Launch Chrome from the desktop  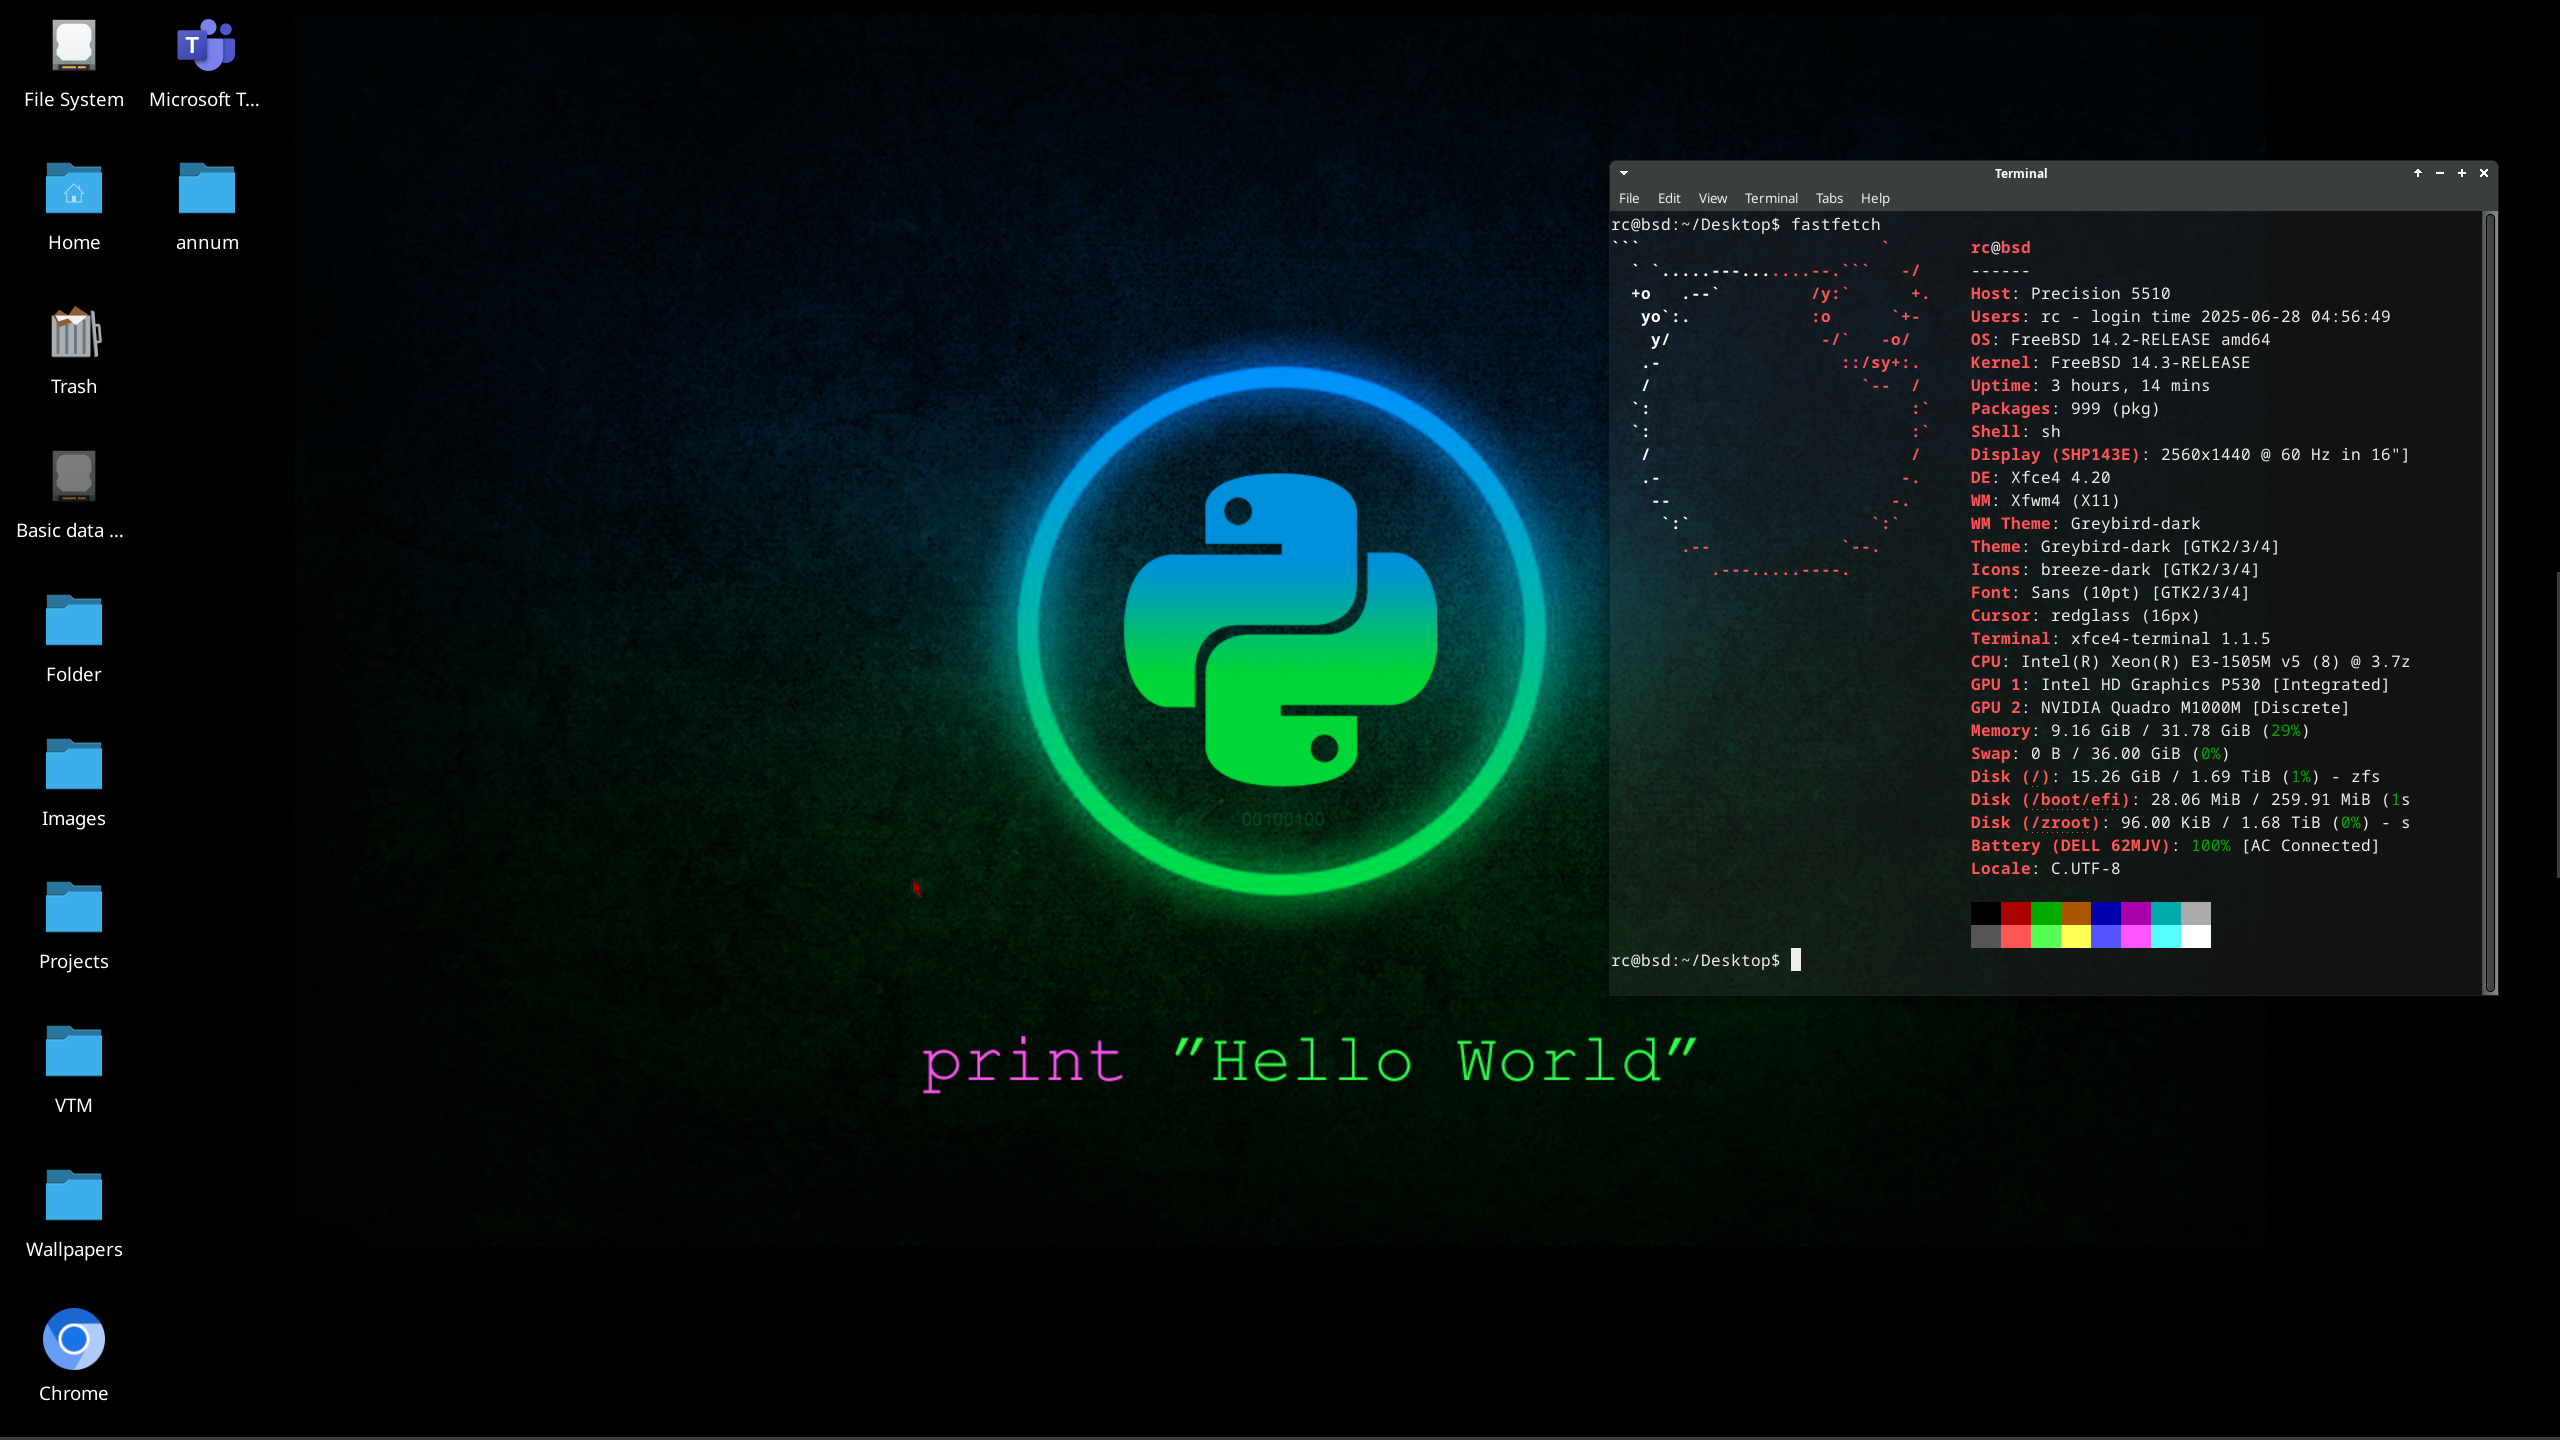[74, 1340]
